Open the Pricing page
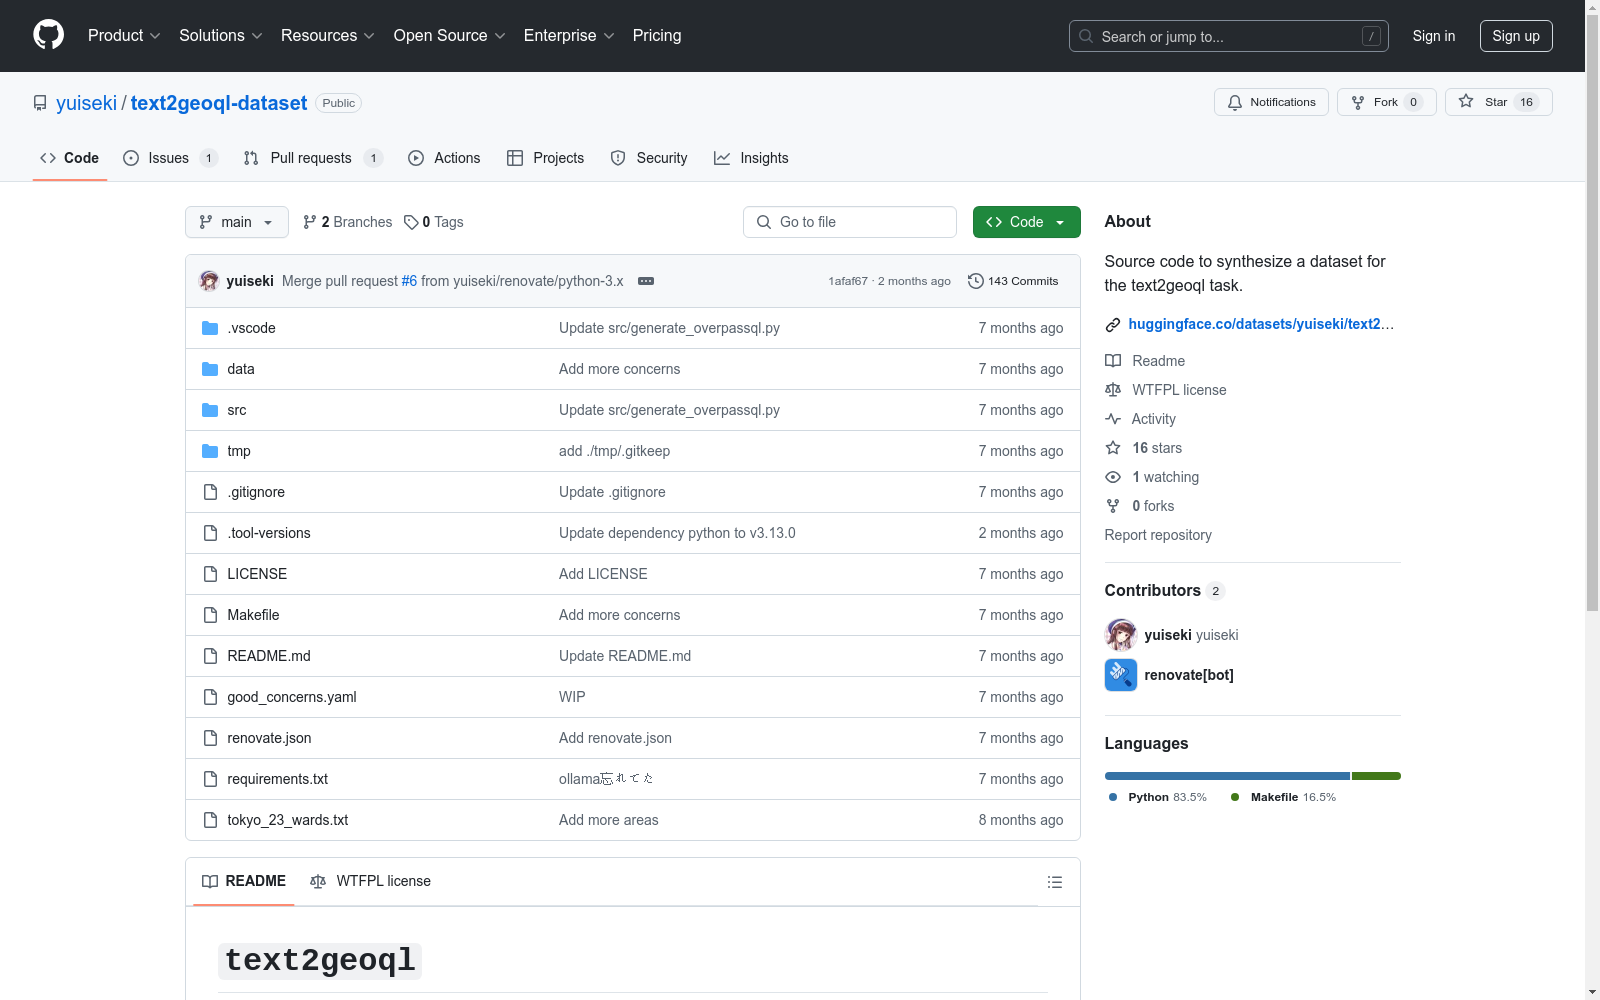This screenshot has width=1600, height=1000. [657, 35]
